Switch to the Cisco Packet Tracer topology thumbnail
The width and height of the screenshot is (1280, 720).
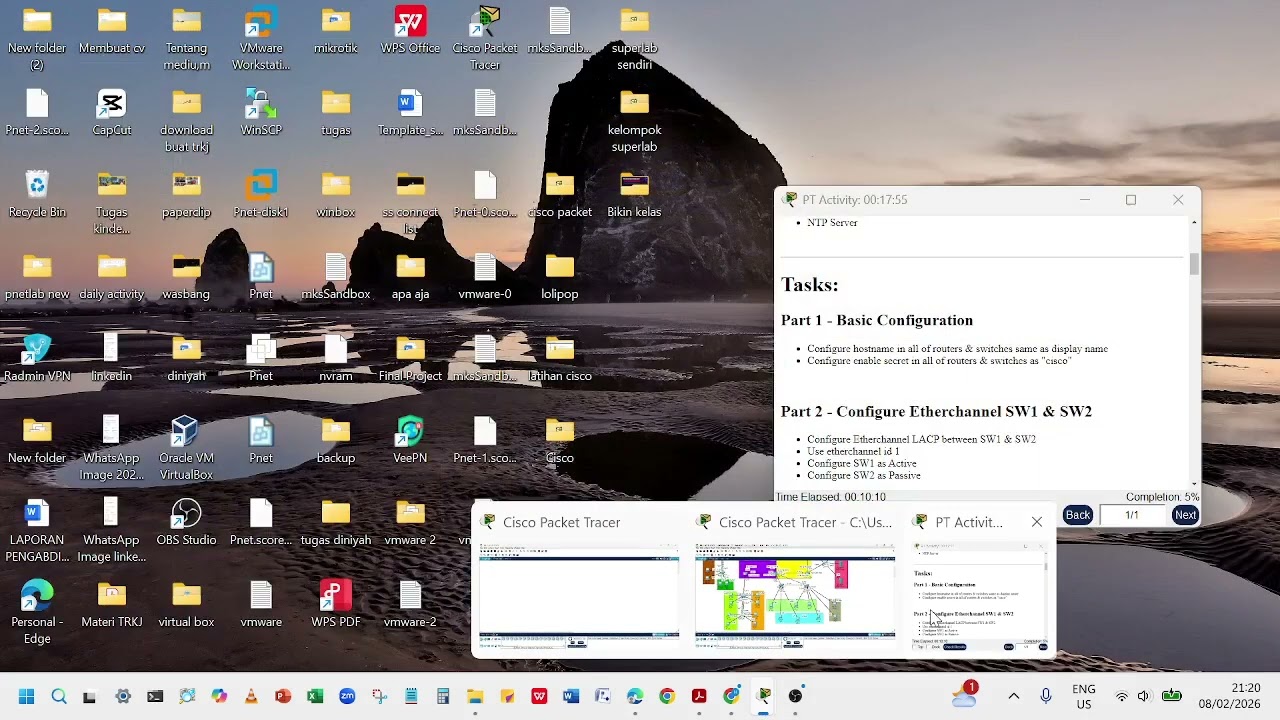click(794, 595)
